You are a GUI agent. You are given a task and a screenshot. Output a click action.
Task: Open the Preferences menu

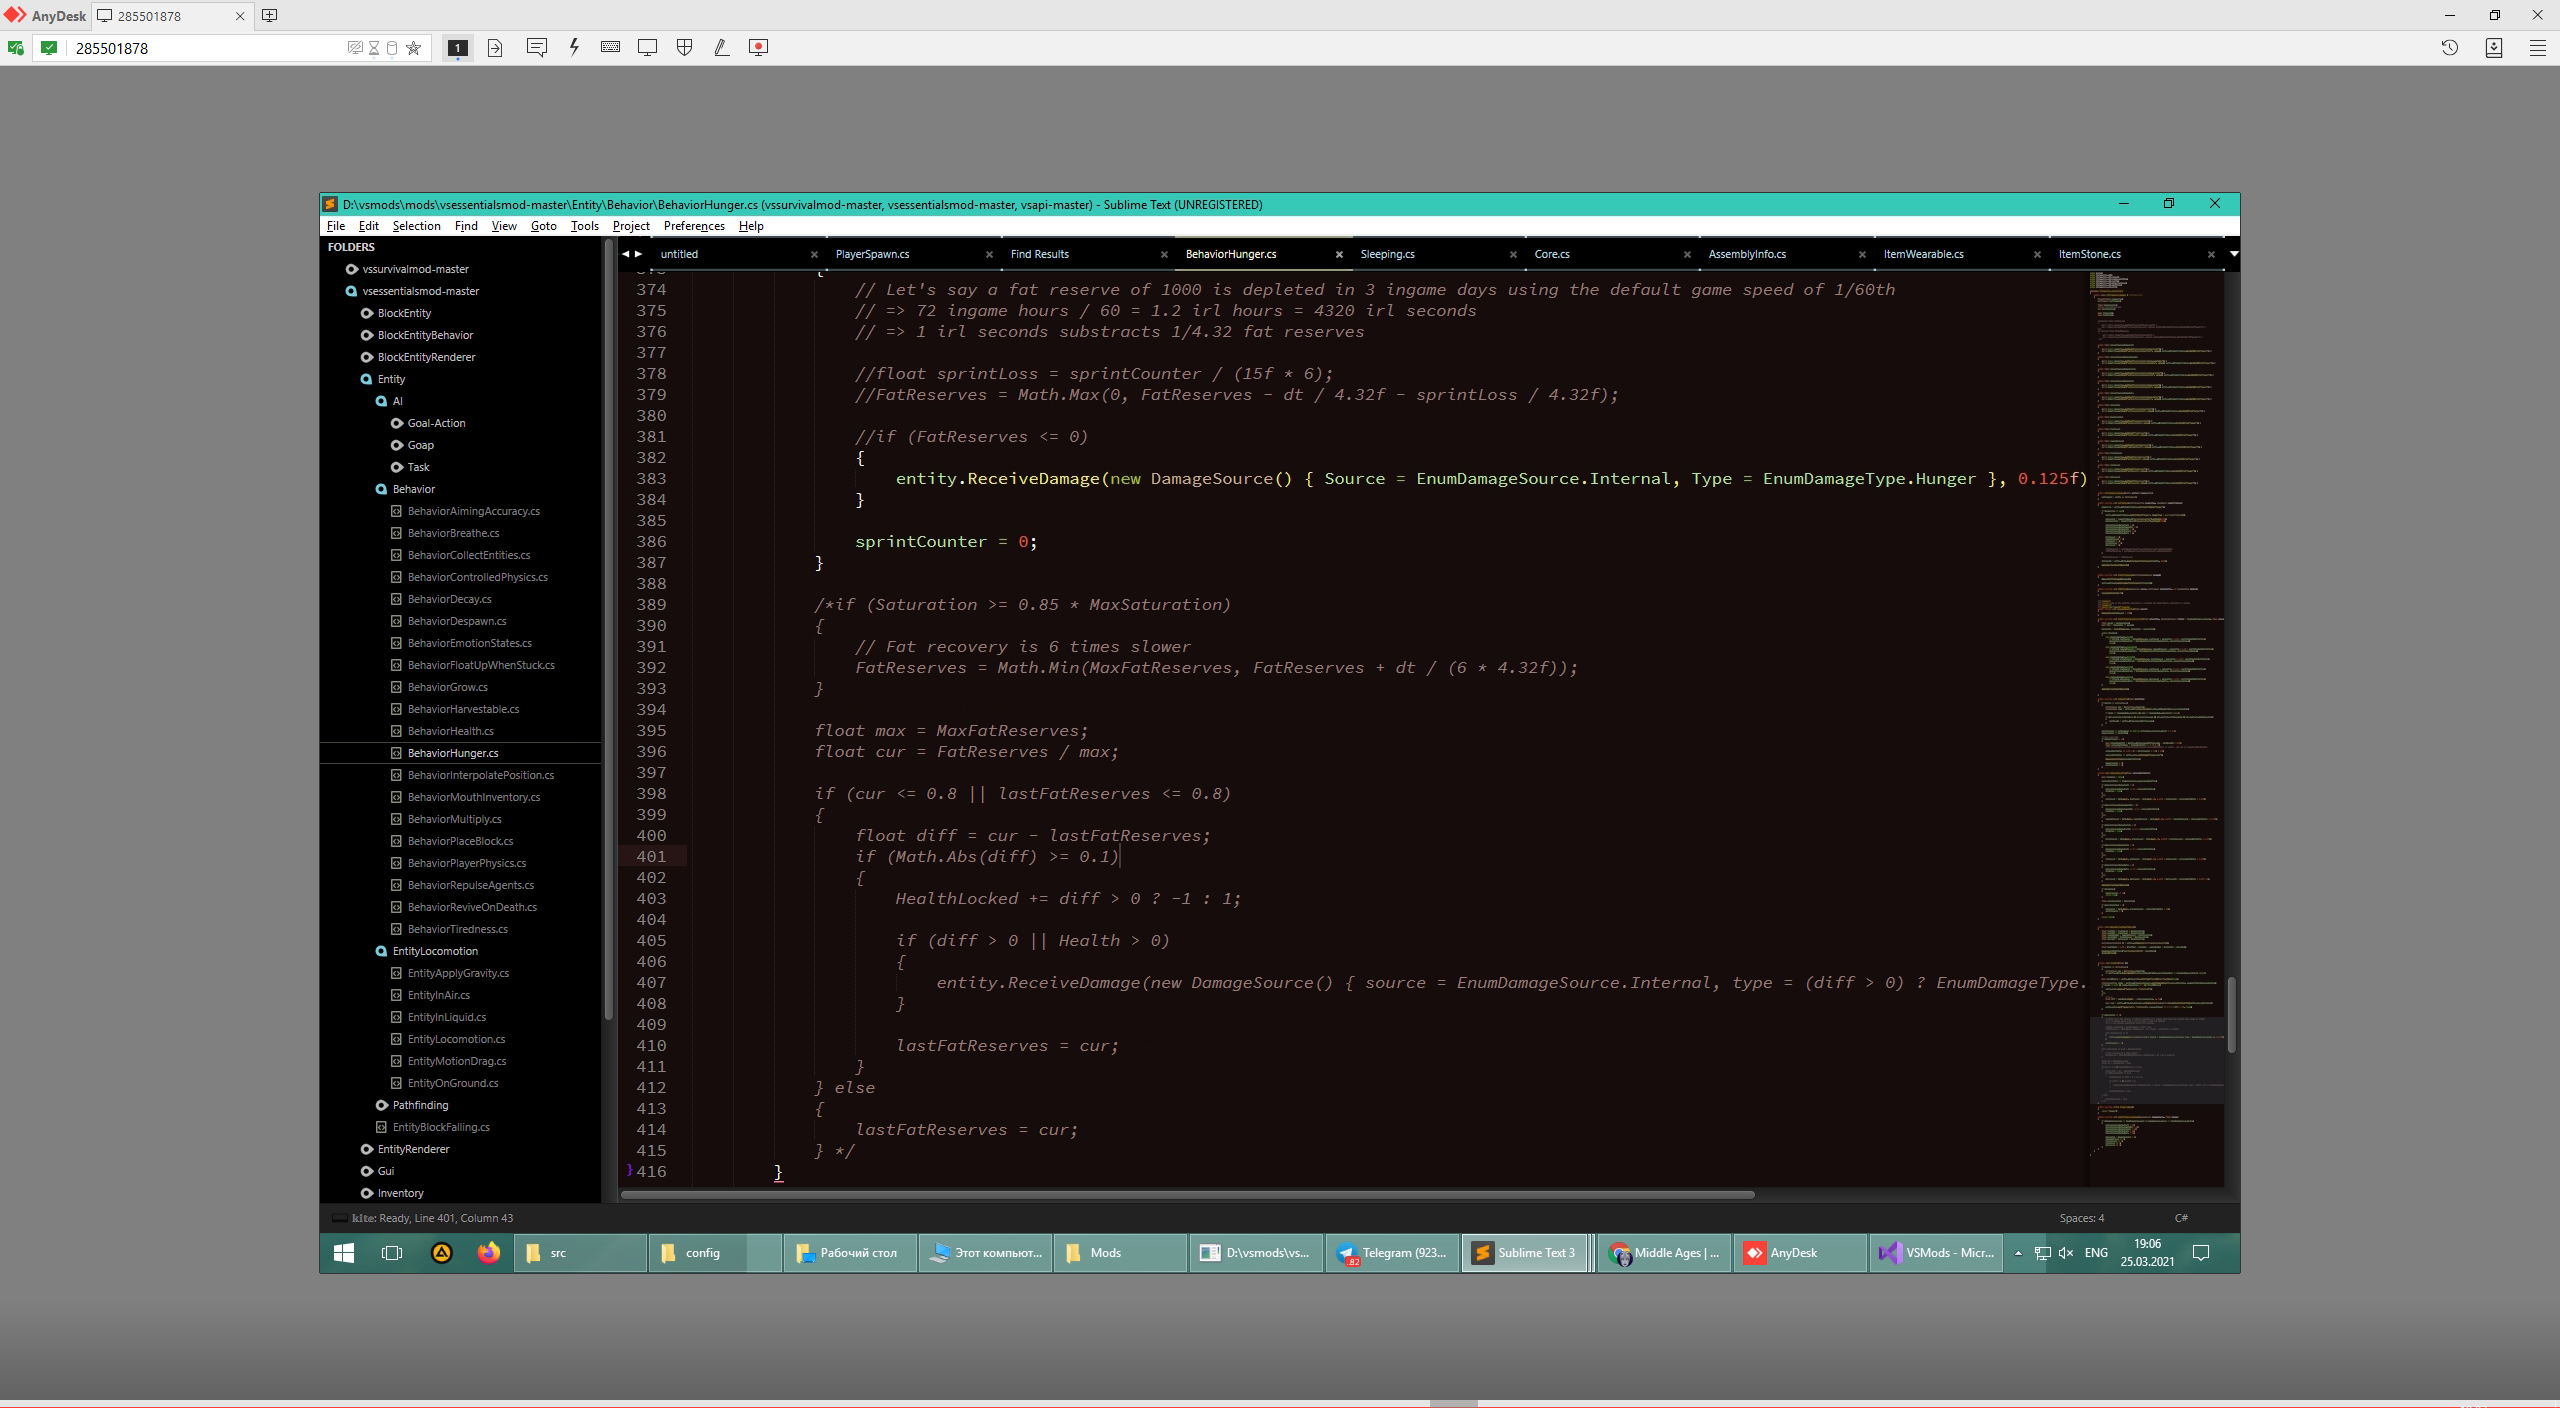[x=693, y=226]
